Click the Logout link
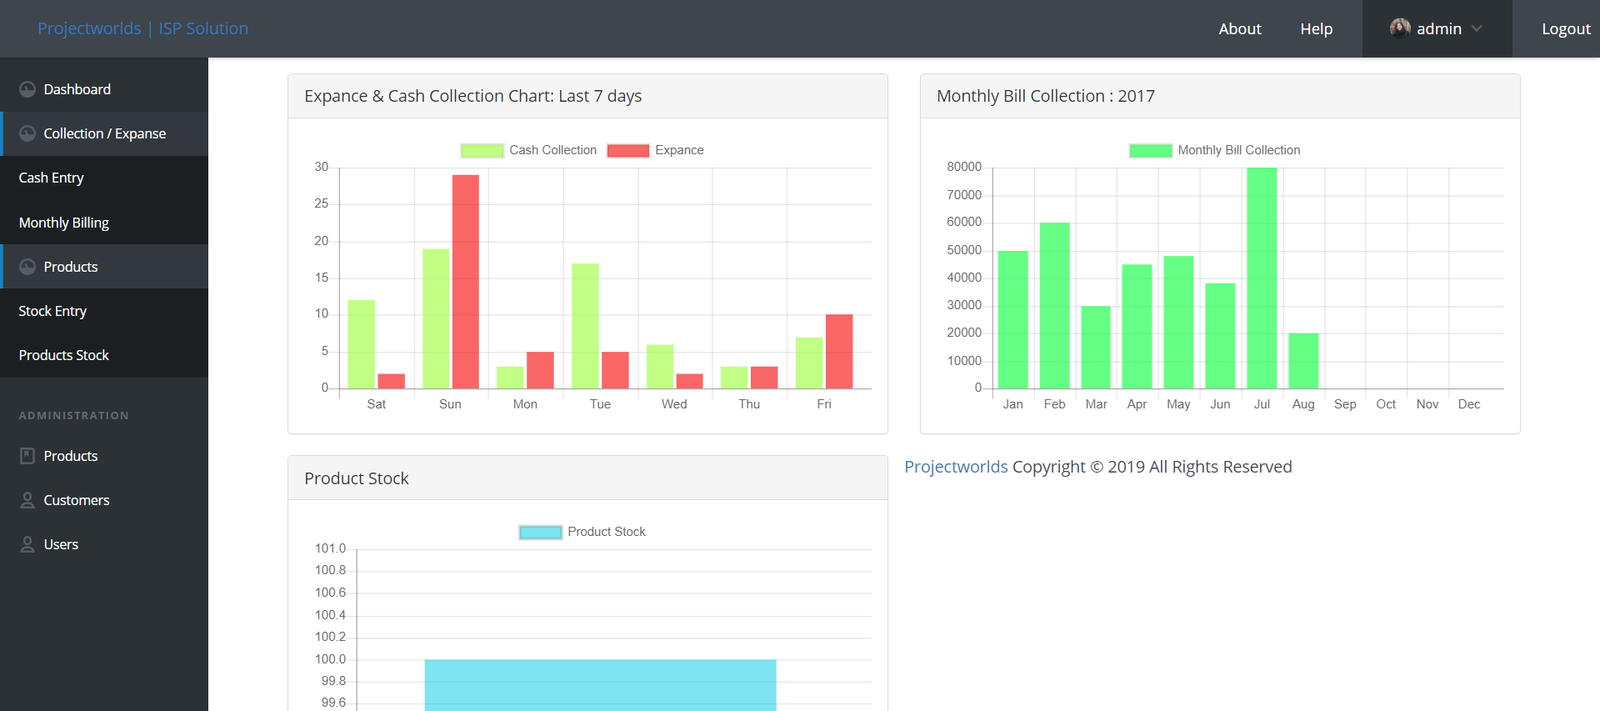This screenshot has width=1600, height=711. (1565, 29)
